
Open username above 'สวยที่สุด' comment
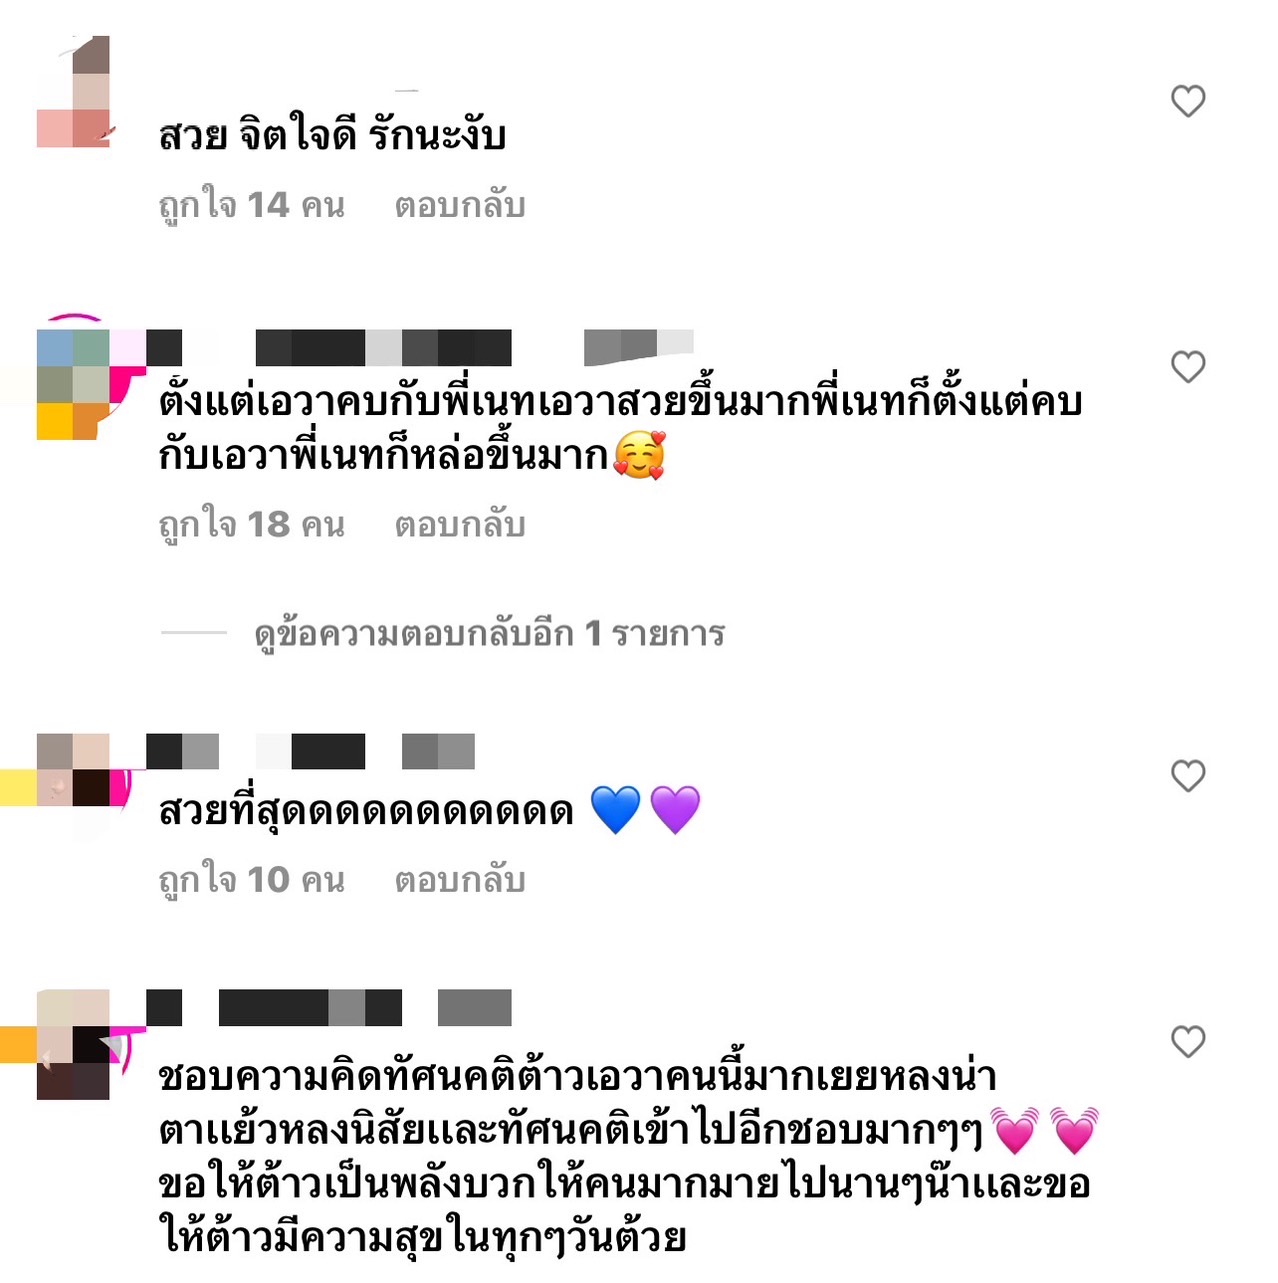[310, 752]
